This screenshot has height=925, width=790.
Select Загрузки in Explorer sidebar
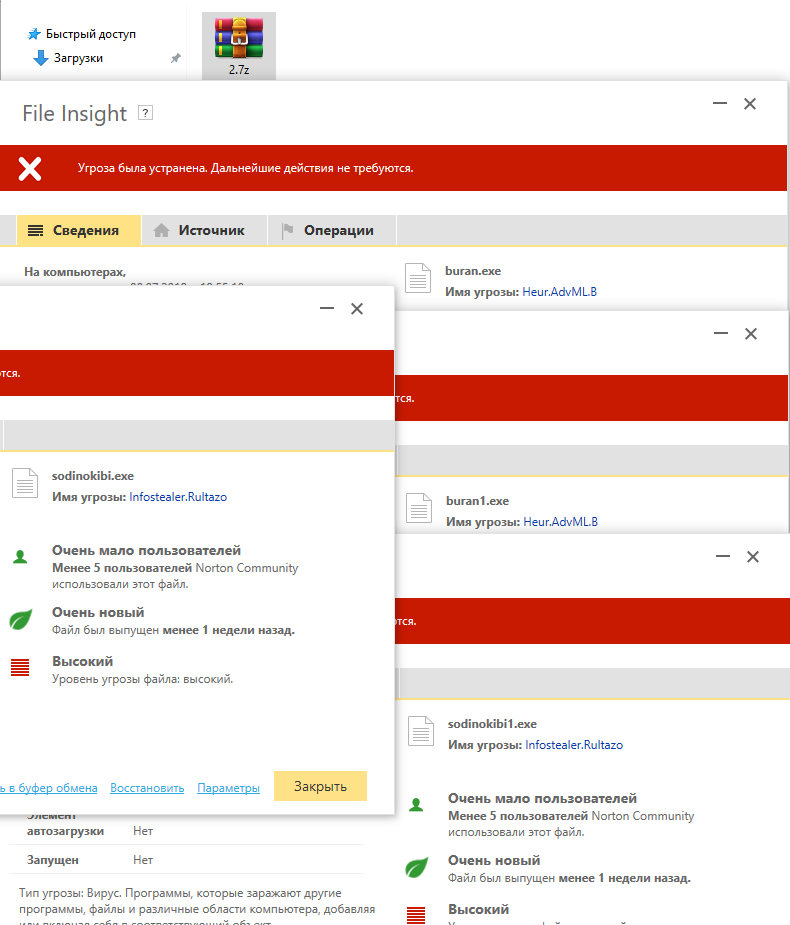(78, 58)
